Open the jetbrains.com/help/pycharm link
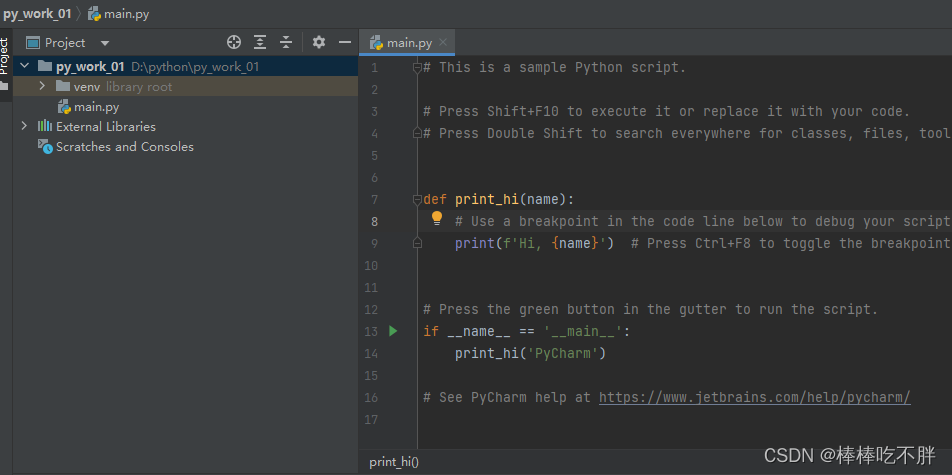952x475 pixels. [755, 398]
